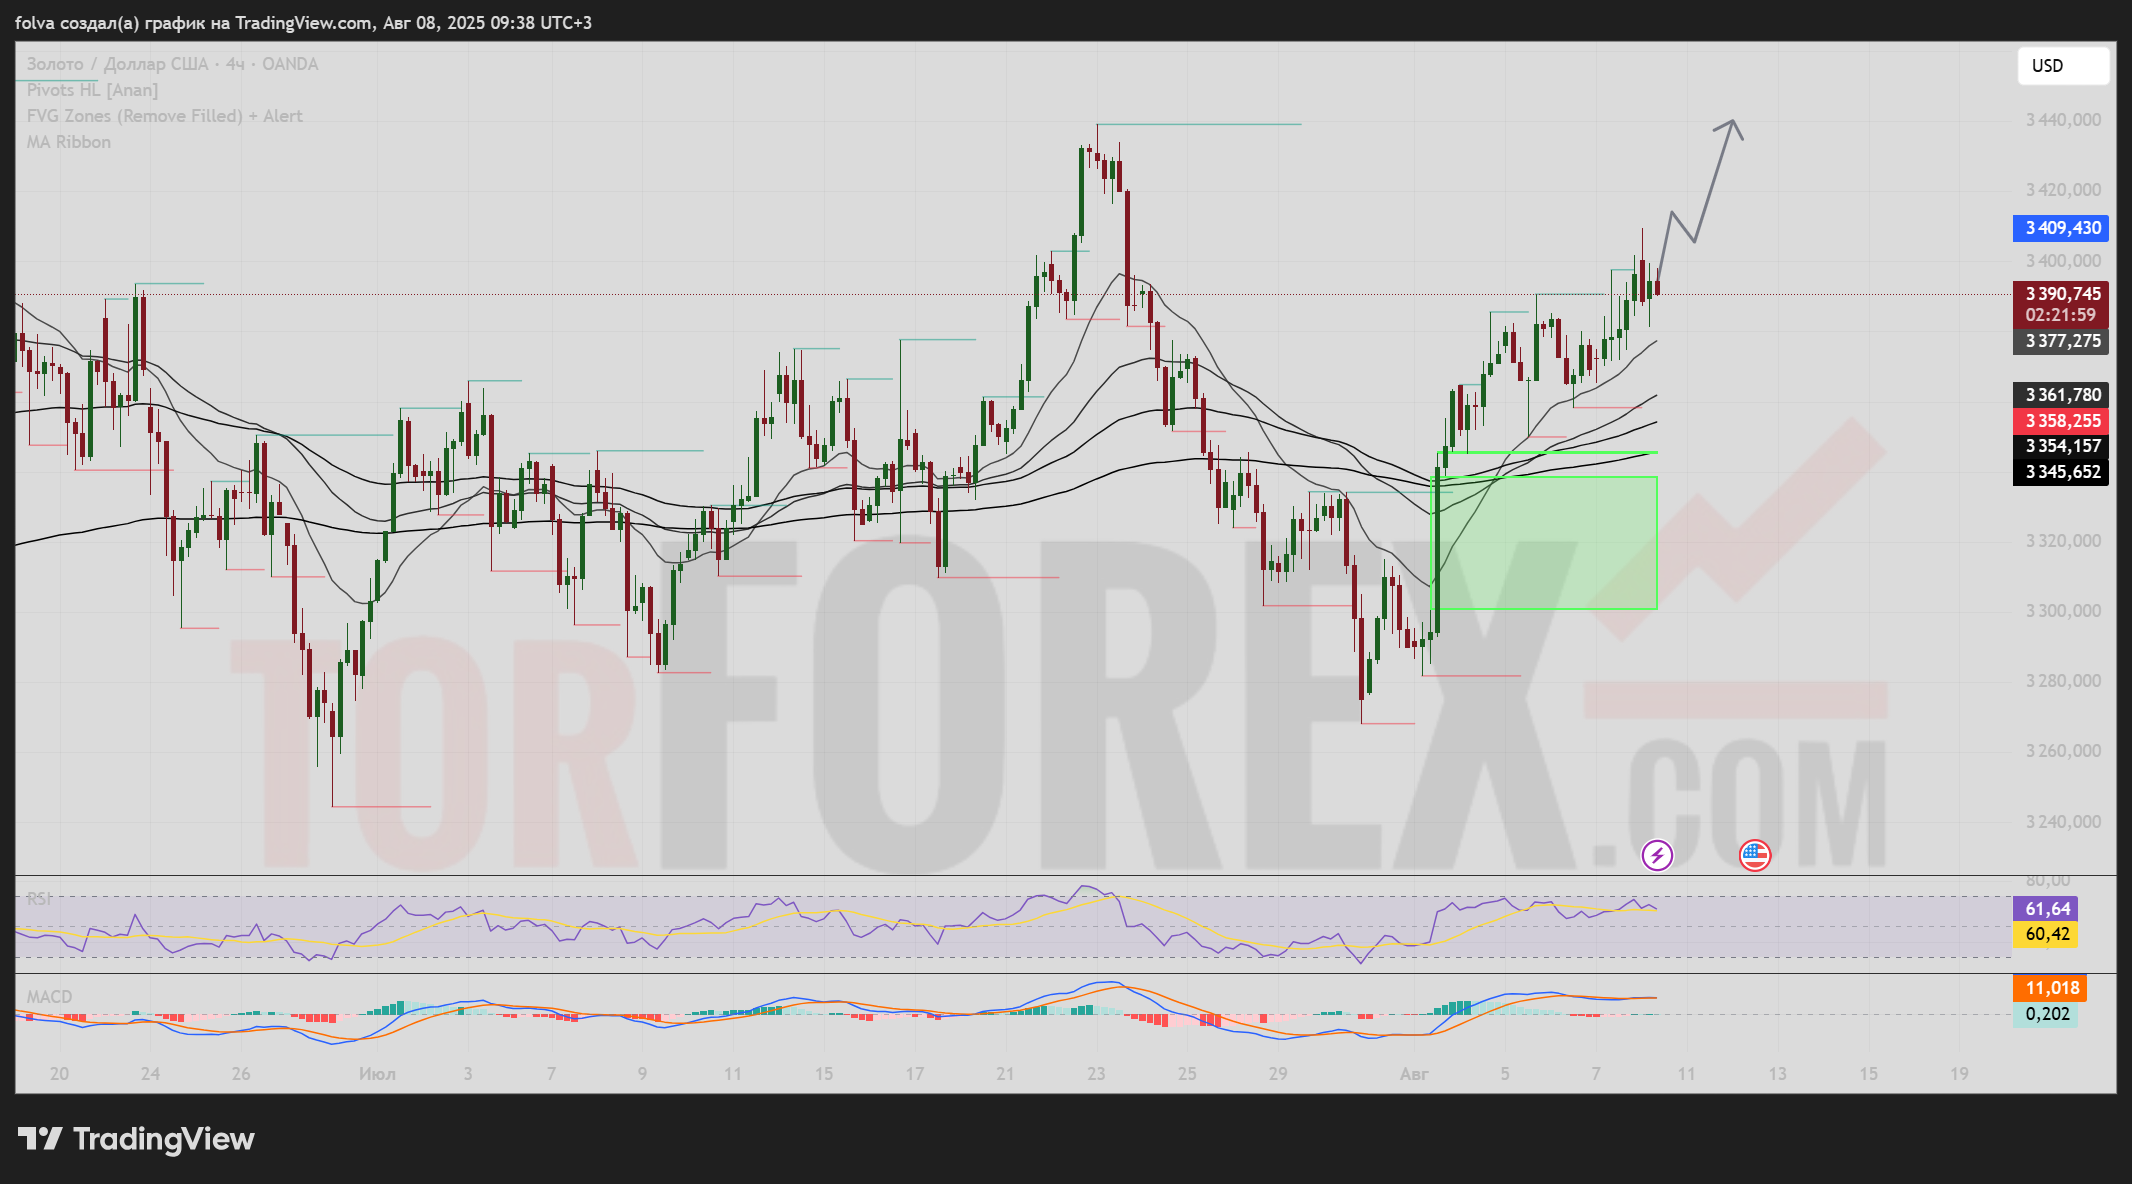
Task: Click the red 3 358,255 price tag
Action: (2062, 421)
